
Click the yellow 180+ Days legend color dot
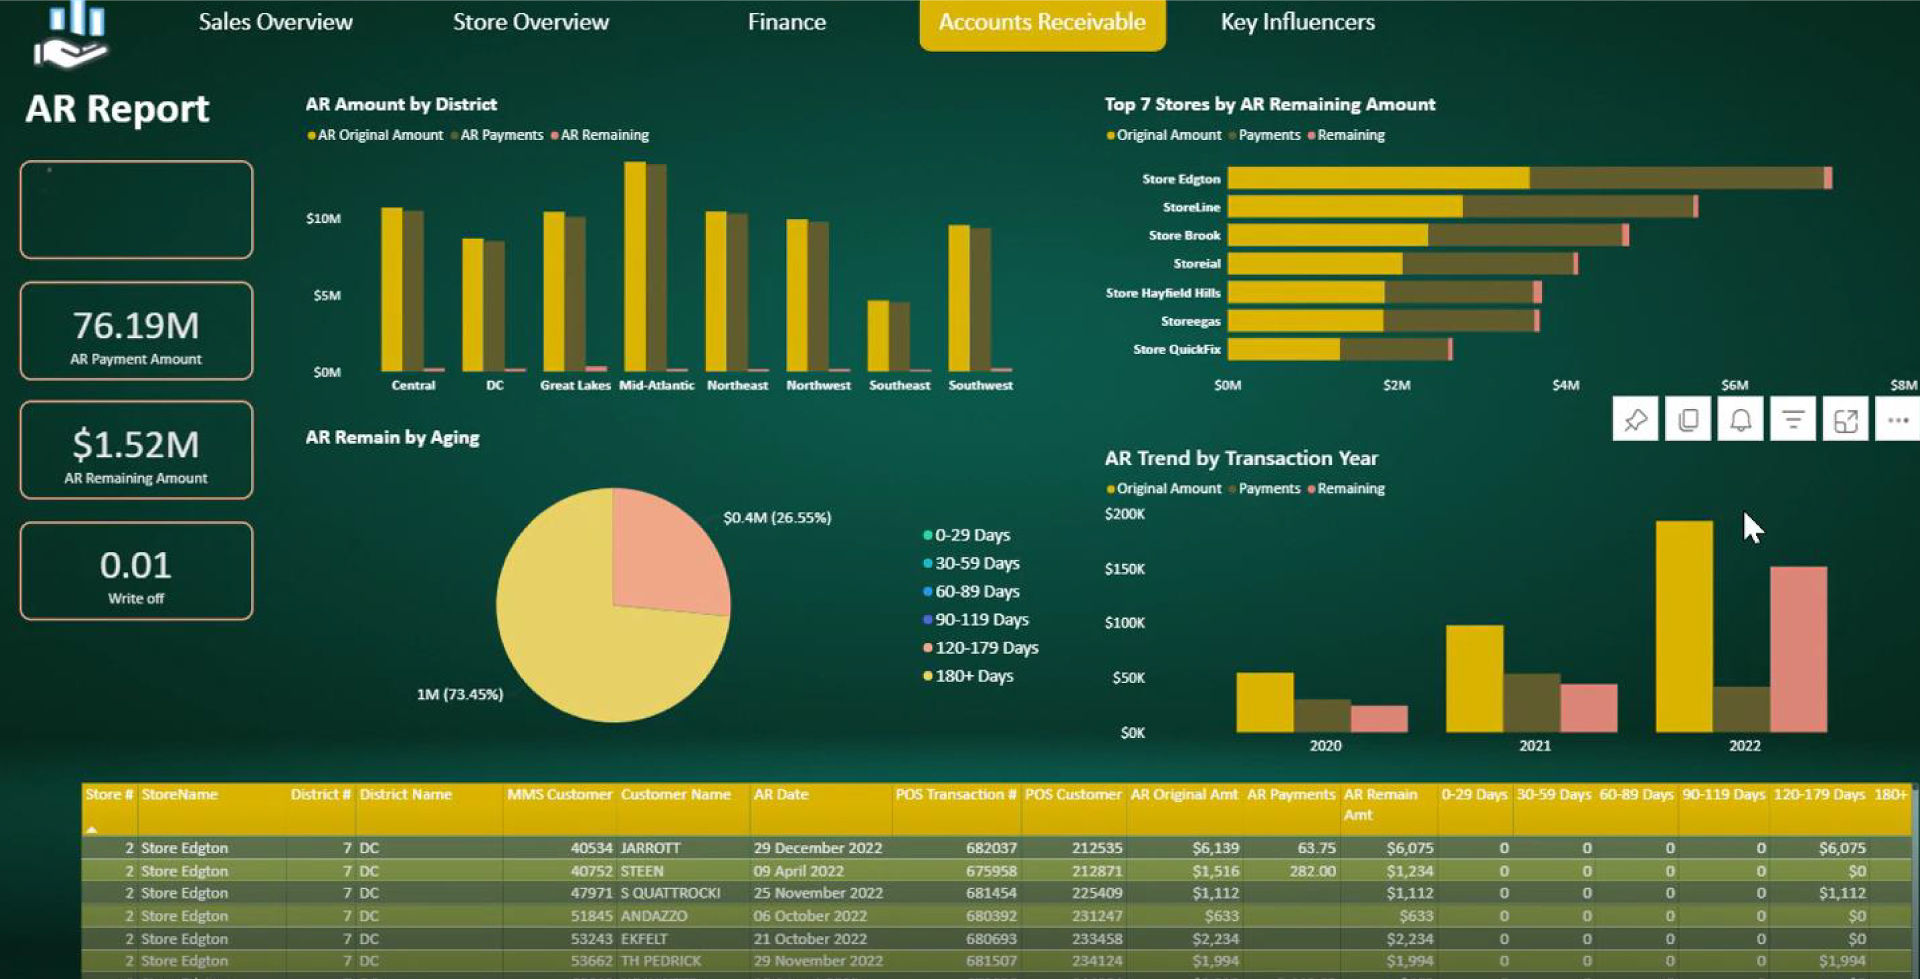[928, 676]
